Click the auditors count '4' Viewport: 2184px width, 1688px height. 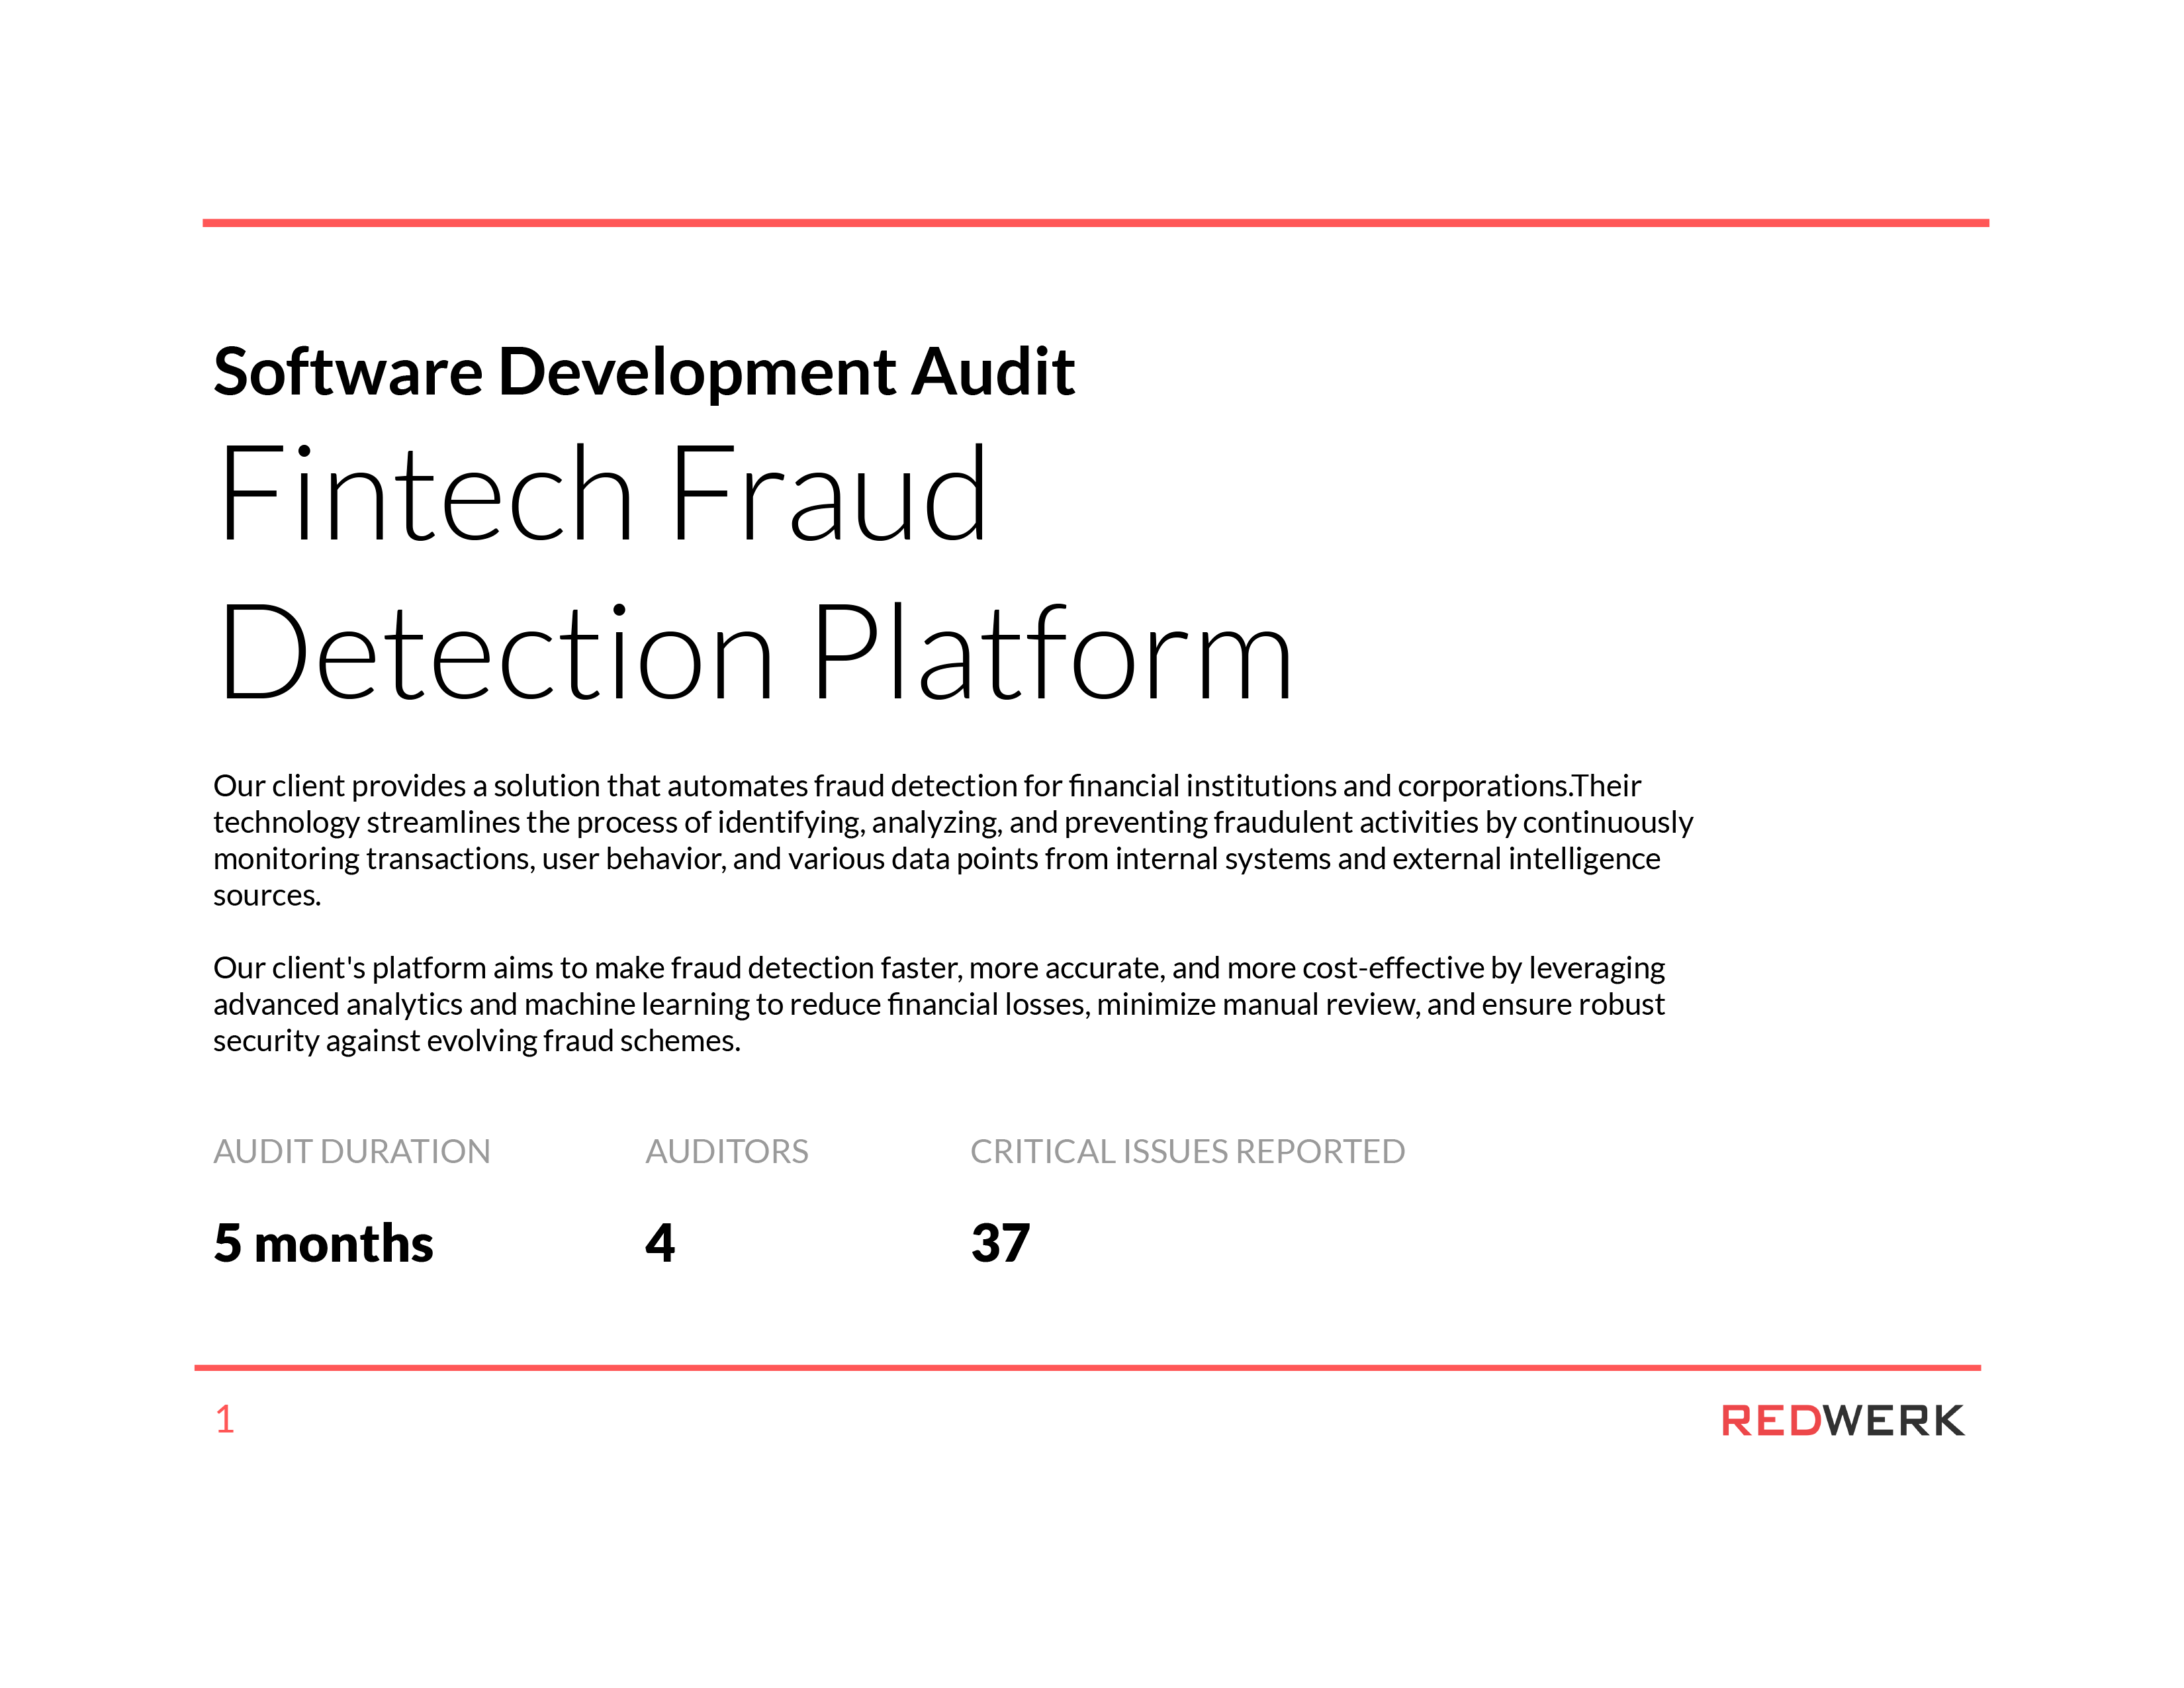click(x=660, y=1244)
